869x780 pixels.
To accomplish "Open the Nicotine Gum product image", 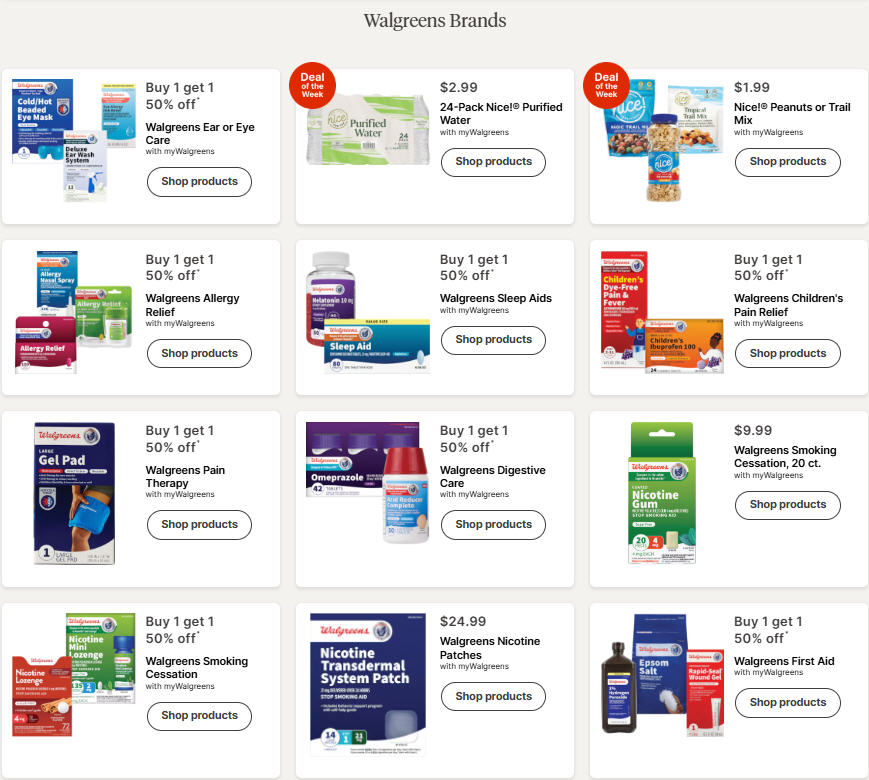I will pos(662,493).
